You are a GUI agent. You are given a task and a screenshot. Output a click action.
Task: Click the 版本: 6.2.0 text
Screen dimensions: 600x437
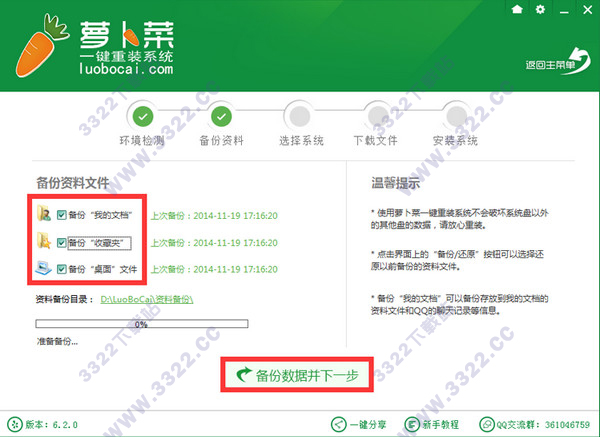coord(51,425)
